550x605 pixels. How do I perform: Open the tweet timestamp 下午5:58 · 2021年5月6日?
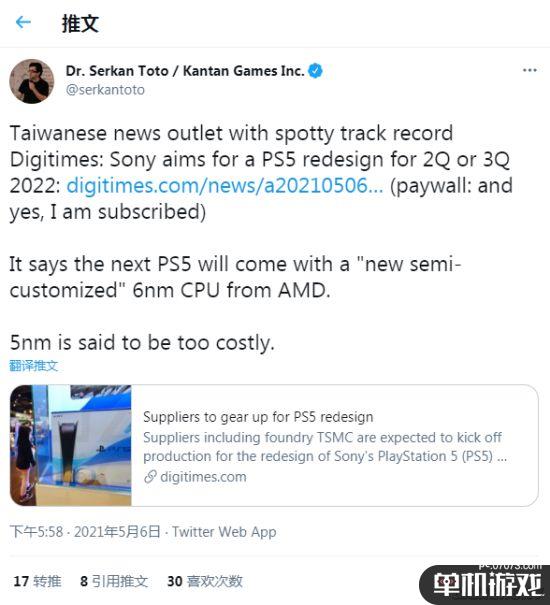pos(85,532)
